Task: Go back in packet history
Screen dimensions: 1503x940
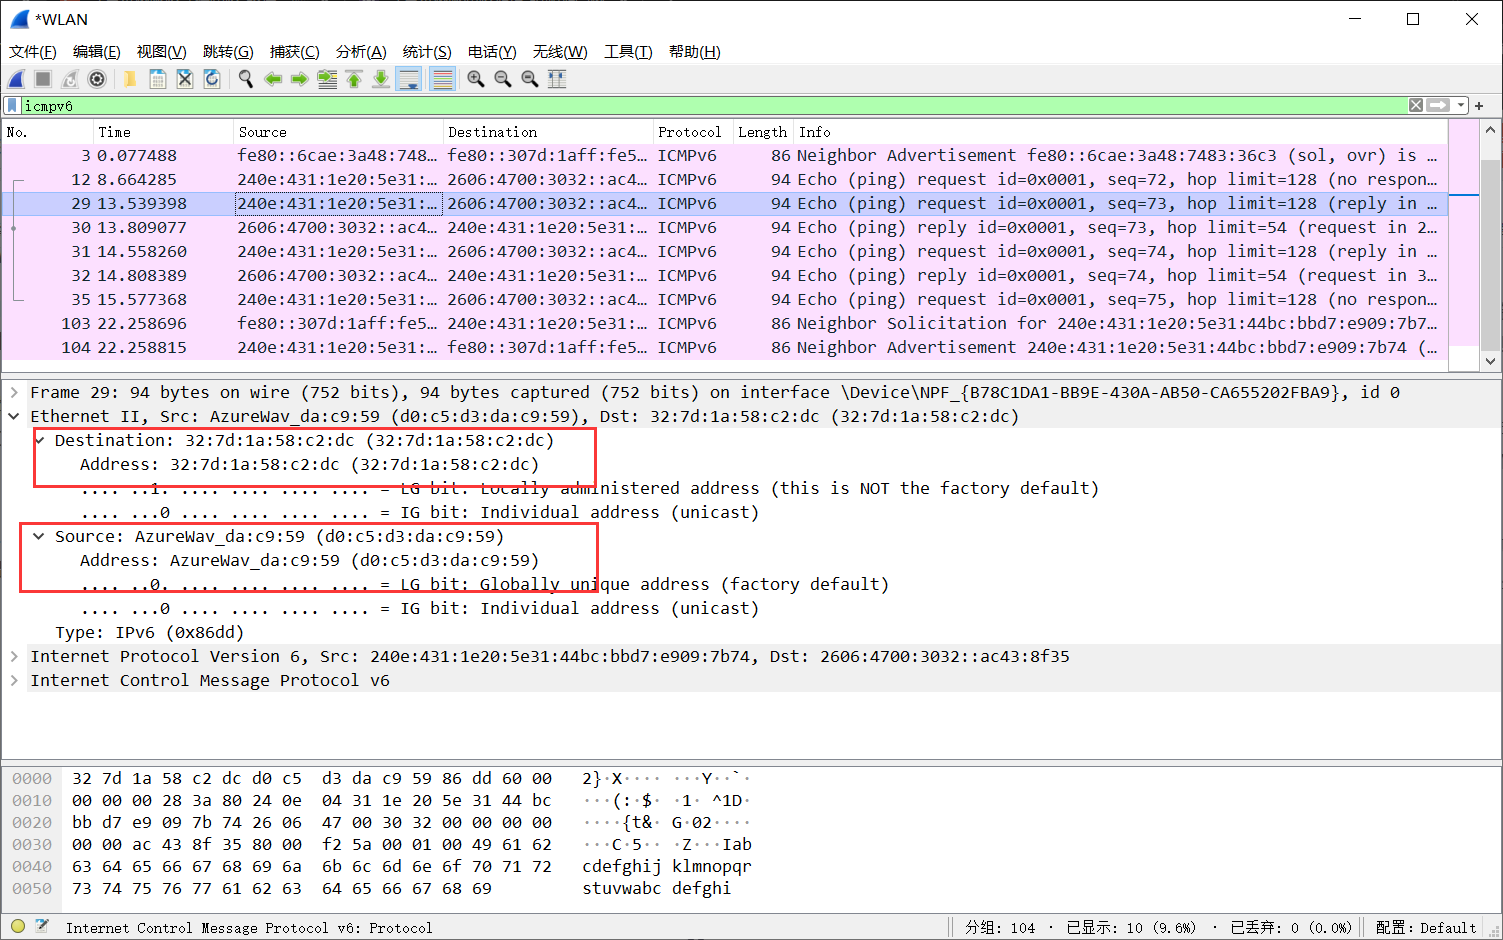Action: [x=272, y=79]
